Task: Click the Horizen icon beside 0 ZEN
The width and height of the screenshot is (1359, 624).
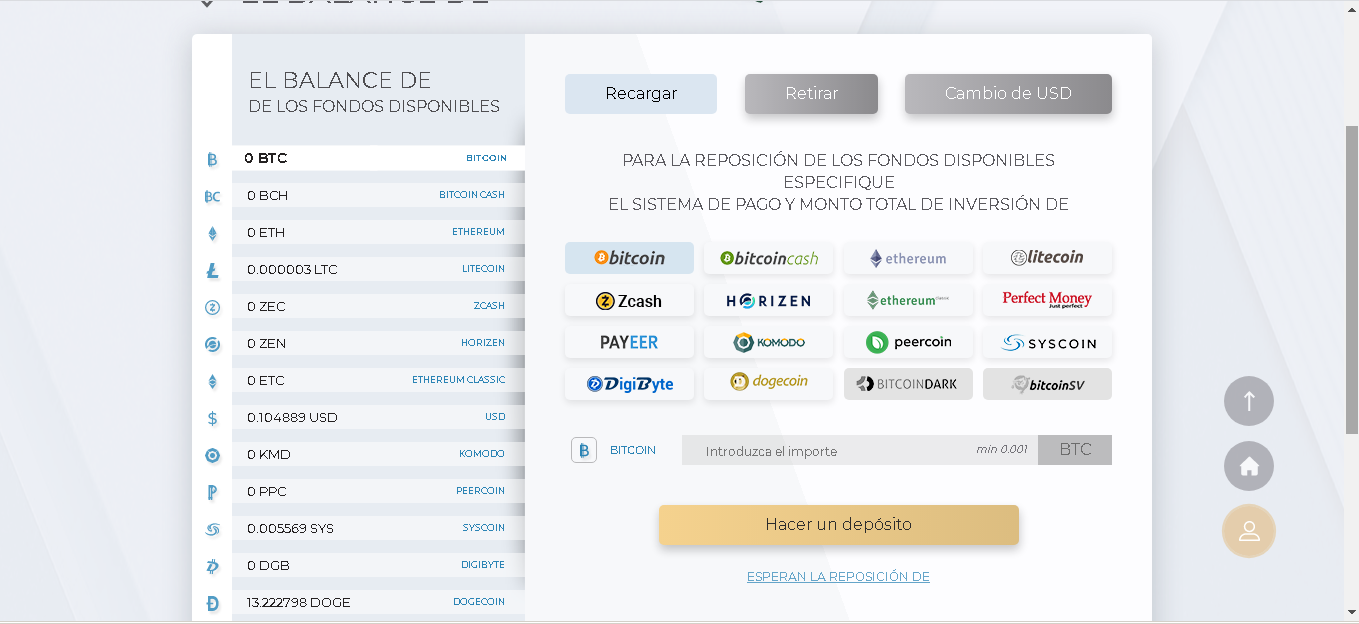Action: click(x=212, y=344)
